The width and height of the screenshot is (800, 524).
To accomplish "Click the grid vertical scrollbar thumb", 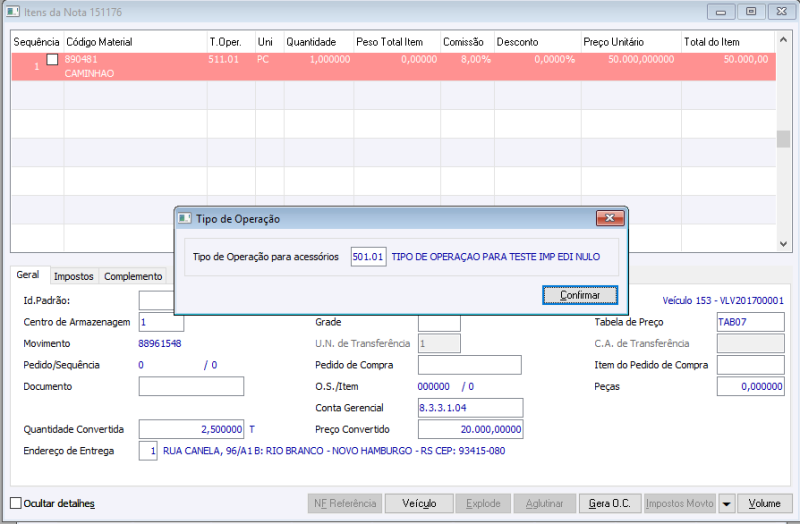I will pyautogui.click(x=783, y=139).
